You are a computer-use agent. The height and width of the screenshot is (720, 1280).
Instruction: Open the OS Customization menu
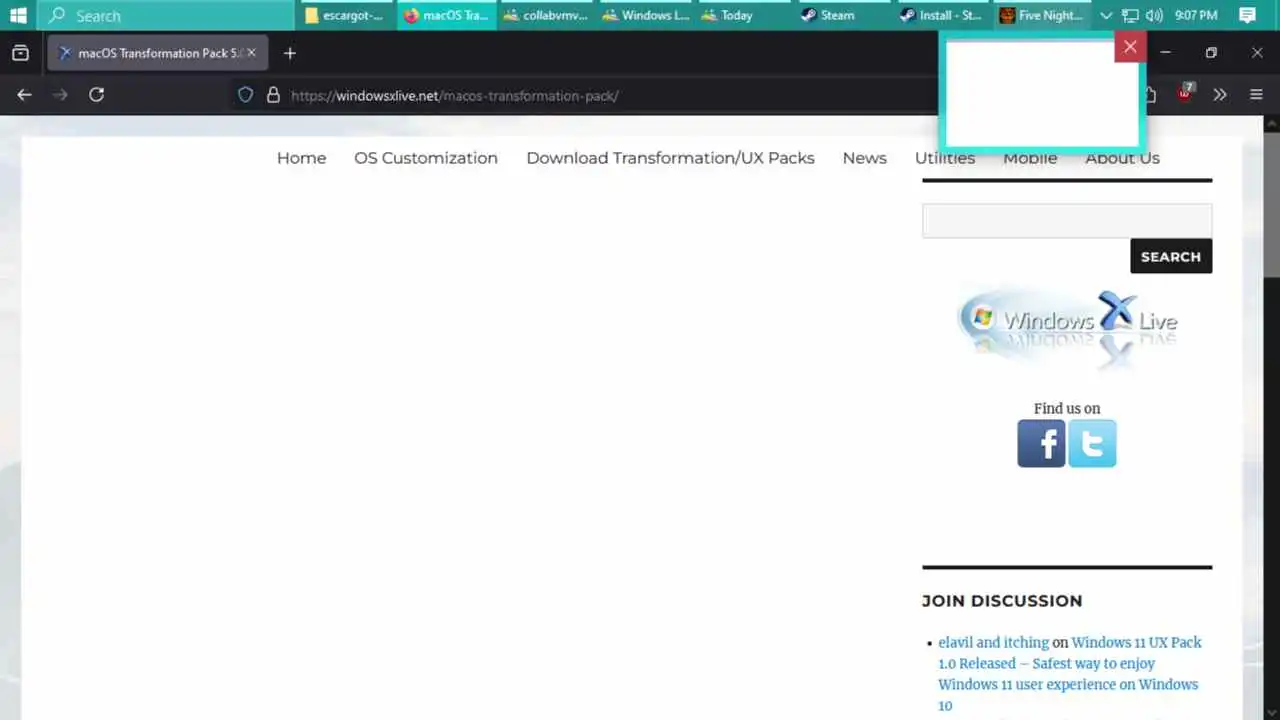tap(426, 158)
